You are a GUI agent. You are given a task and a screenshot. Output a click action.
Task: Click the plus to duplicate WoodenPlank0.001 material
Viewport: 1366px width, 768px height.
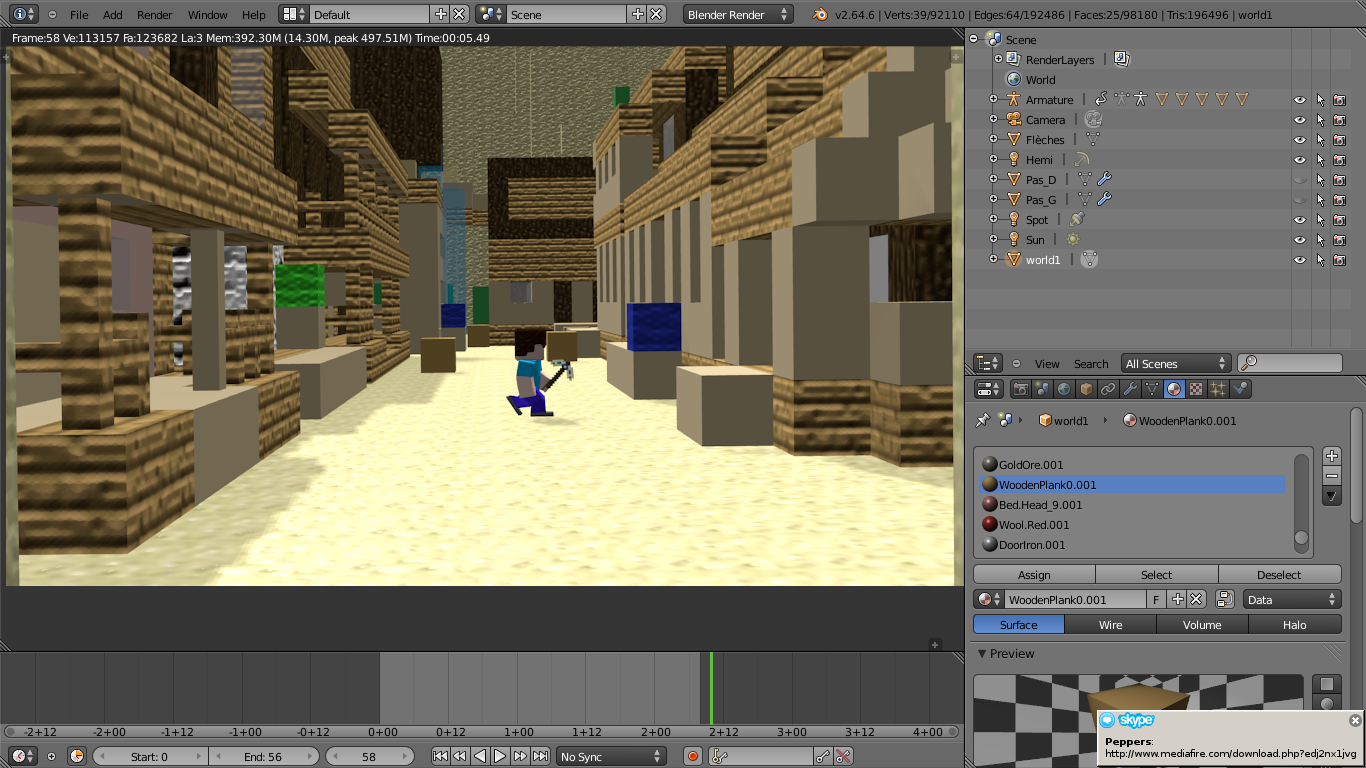pyautogui.click(x=1178, y=599)
